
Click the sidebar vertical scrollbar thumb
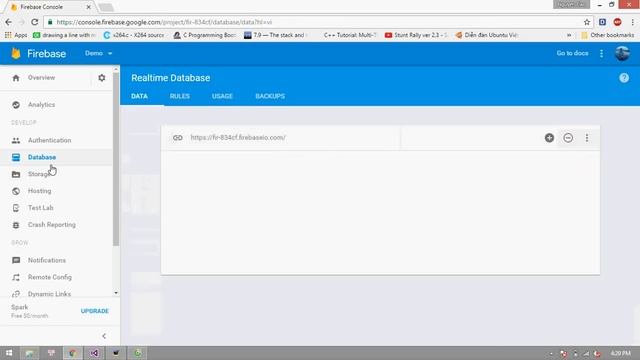116,159
